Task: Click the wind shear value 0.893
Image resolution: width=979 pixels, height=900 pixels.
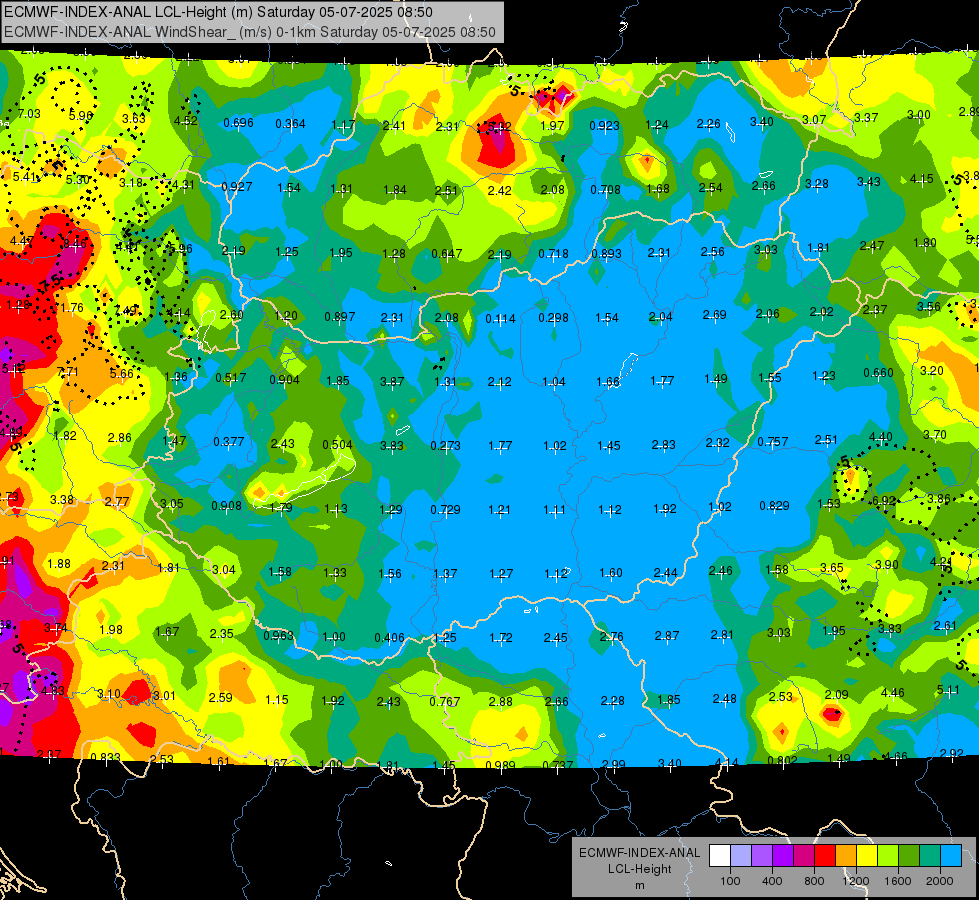Action: point(607,253)
